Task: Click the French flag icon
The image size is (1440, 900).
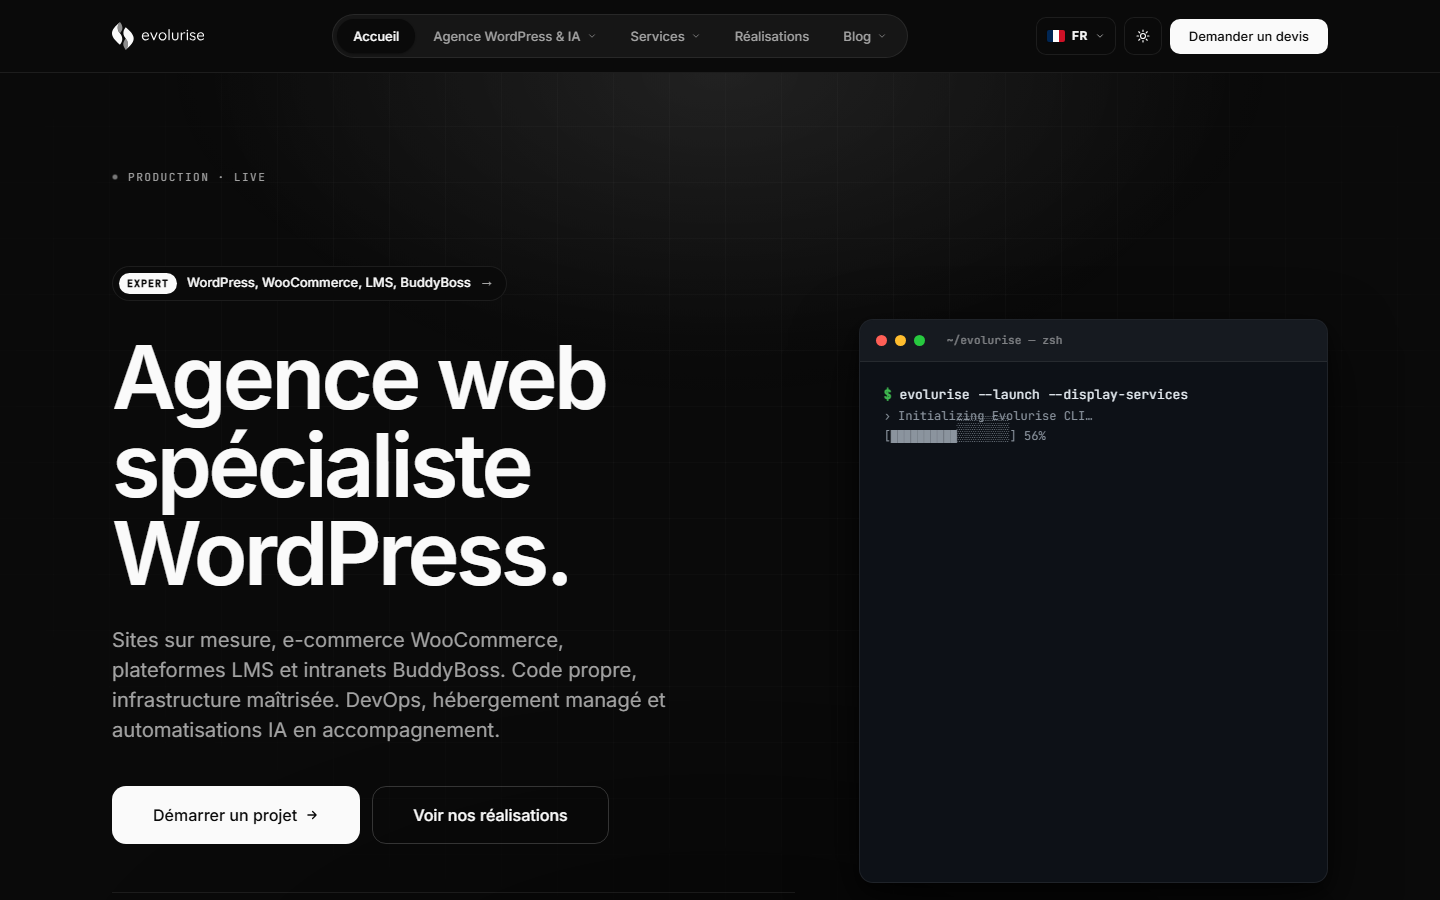Action: [1056, 36]
